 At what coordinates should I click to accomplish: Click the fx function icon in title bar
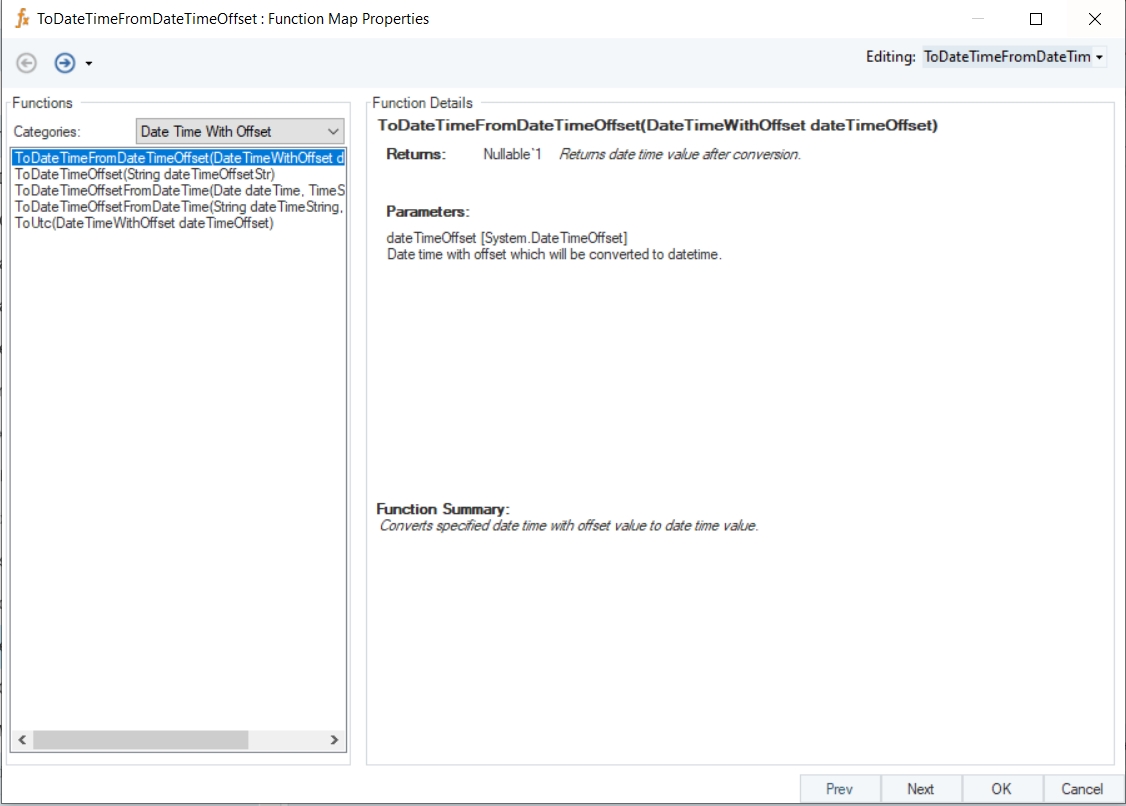22,19
